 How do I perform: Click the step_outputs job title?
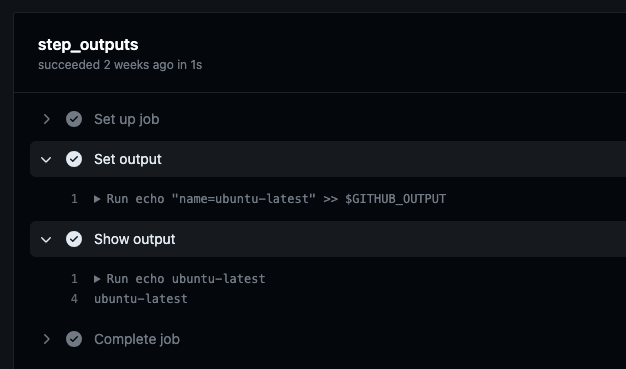point(88,45)
